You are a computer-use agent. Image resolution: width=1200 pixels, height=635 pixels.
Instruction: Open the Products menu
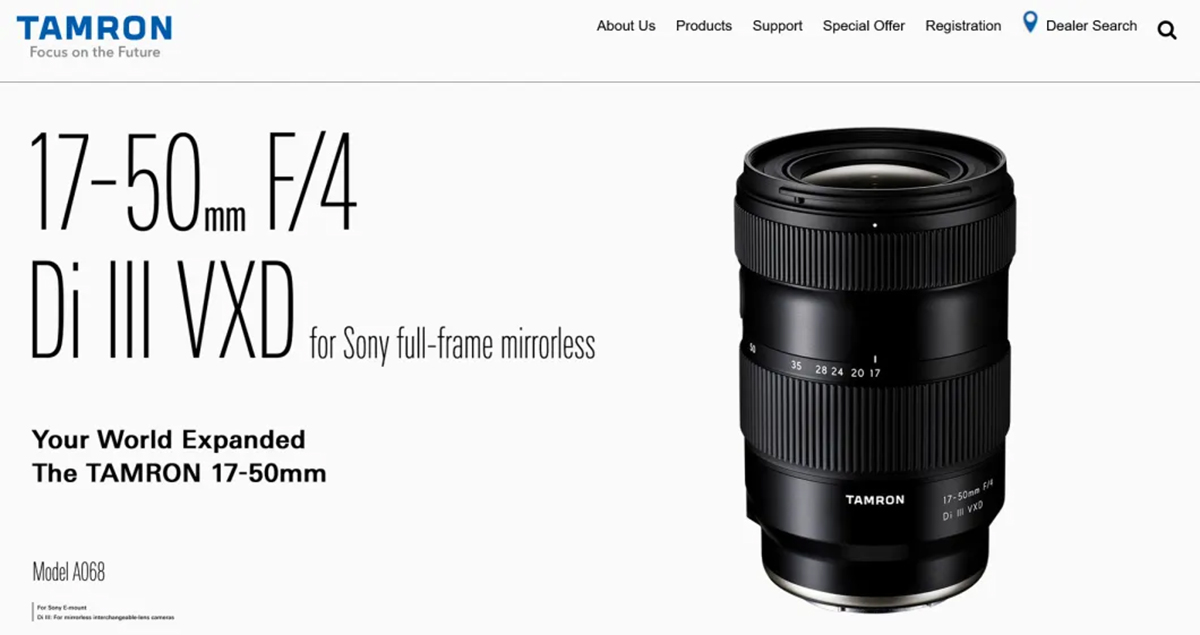pyautogui.click(x=704, y=26)
